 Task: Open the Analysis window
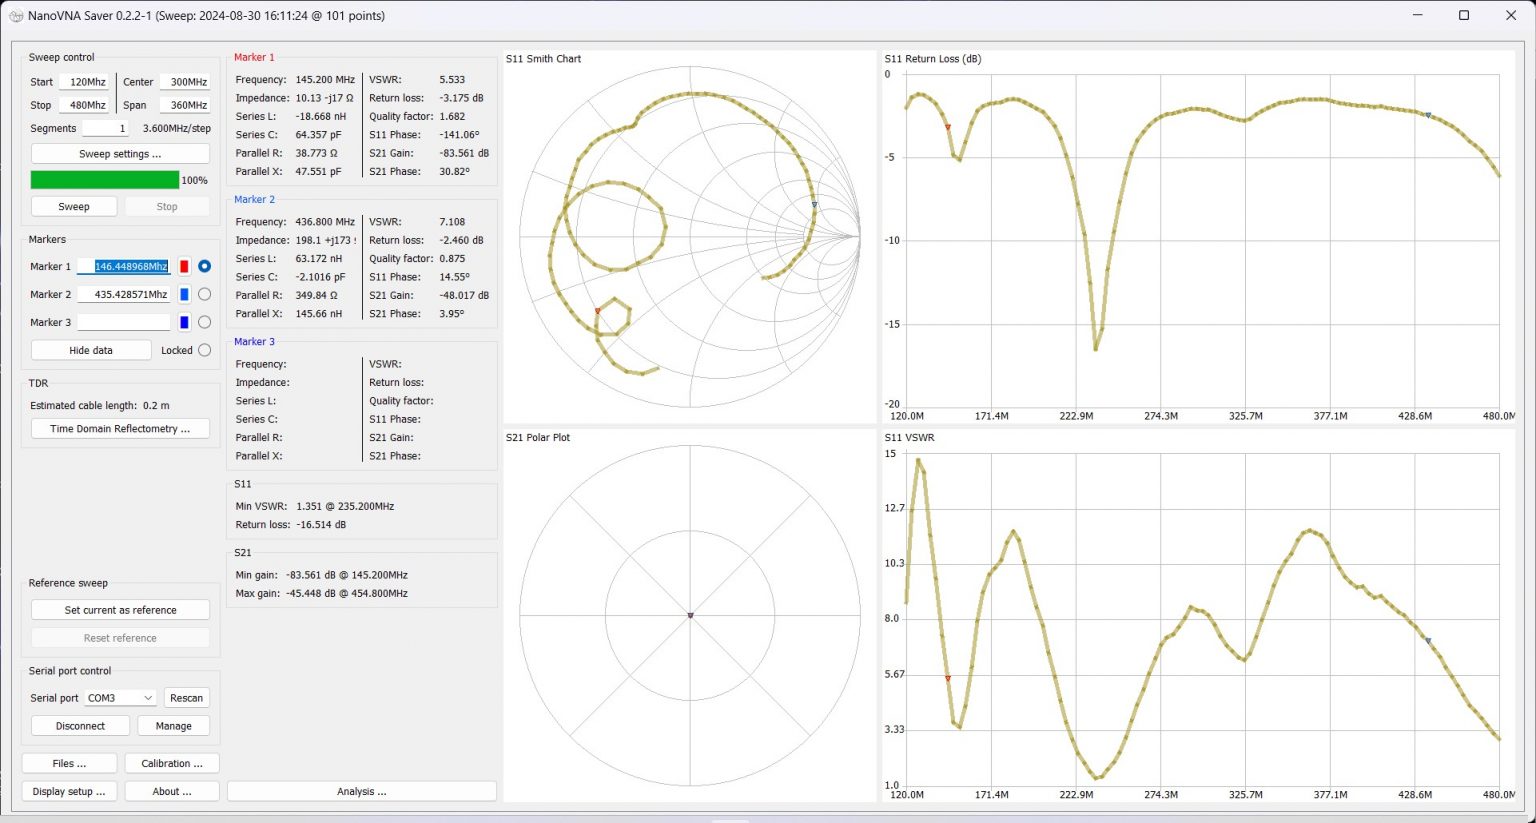[362, 791]
